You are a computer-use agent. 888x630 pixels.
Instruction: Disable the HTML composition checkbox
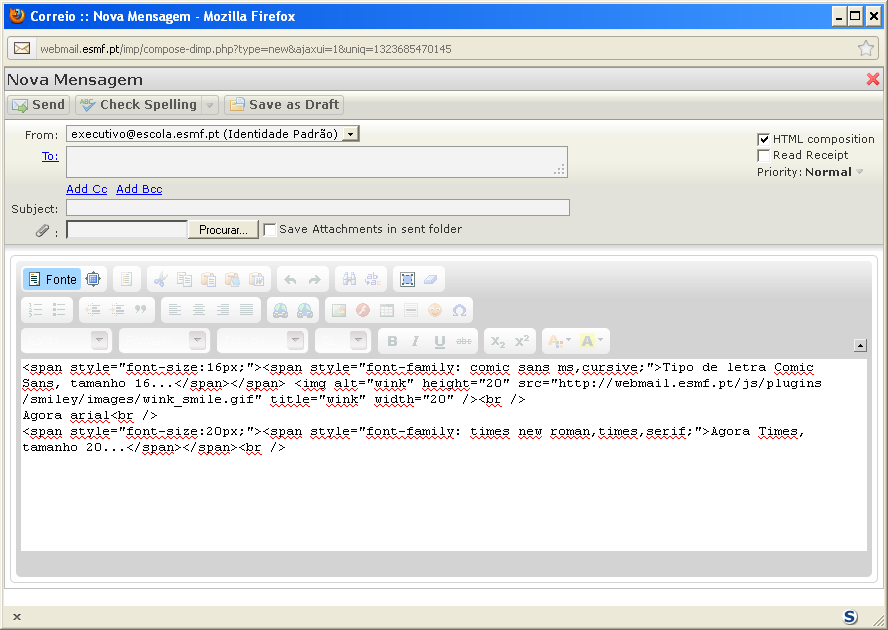pos(764,139)
